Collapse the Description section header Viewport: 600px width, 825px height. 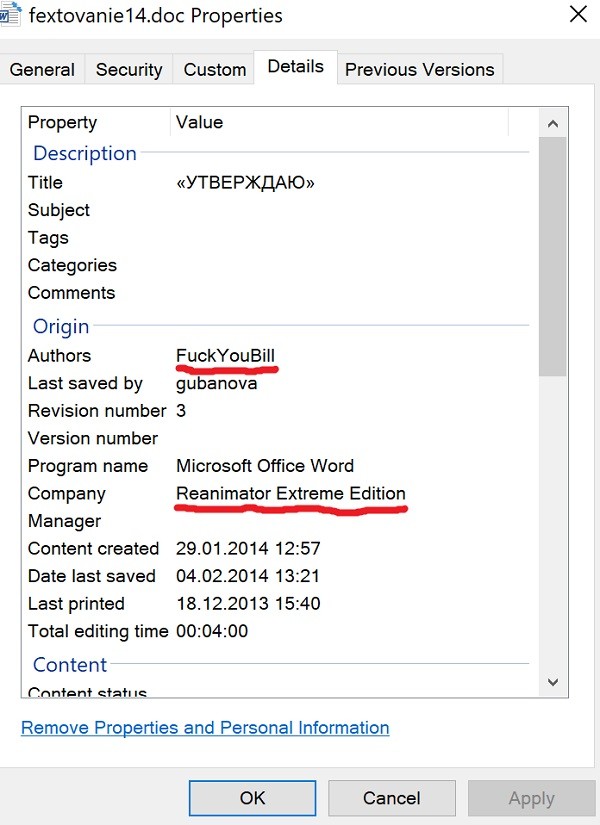coord(85,154)
